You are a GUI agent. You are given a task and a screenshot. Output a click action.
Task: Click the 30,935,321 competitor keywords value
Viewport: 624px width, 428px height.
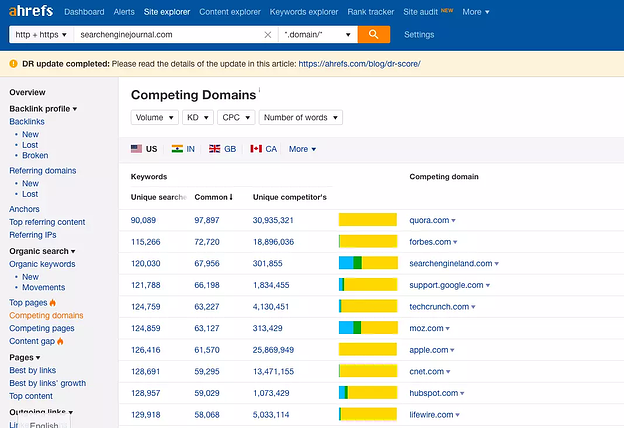(273, 220)
